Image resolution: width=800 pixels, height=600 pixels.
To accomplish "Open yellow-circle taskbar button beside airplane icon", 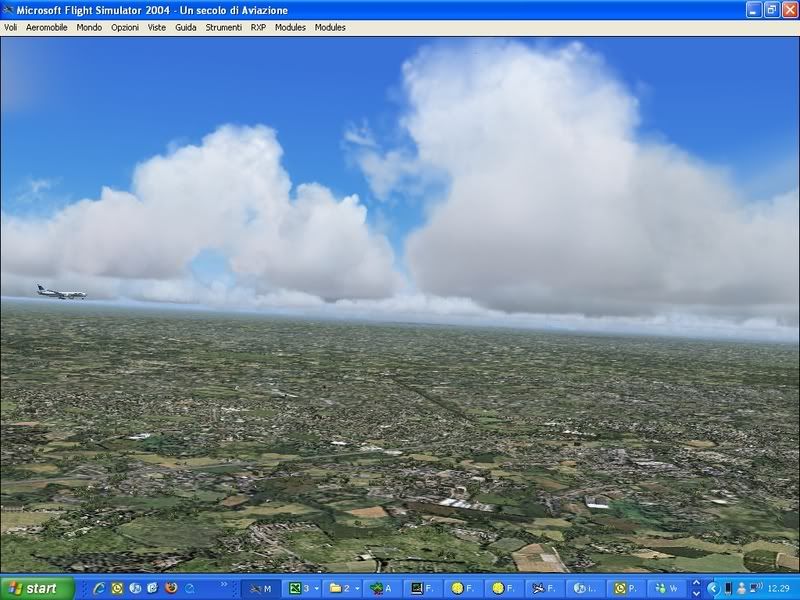I will (x=503, y=589).
